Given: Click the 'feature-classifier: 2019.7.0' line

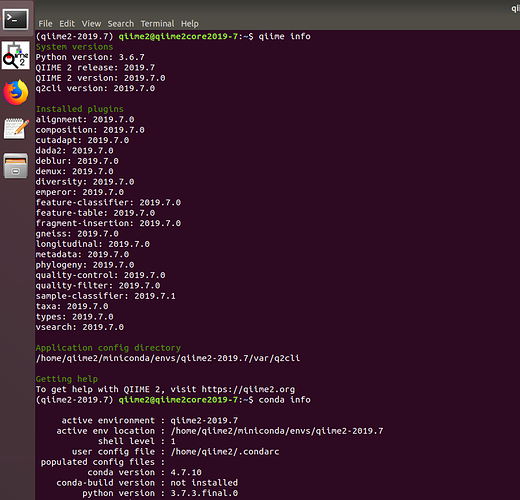Looking at the screenshot, I should (108, 202).
